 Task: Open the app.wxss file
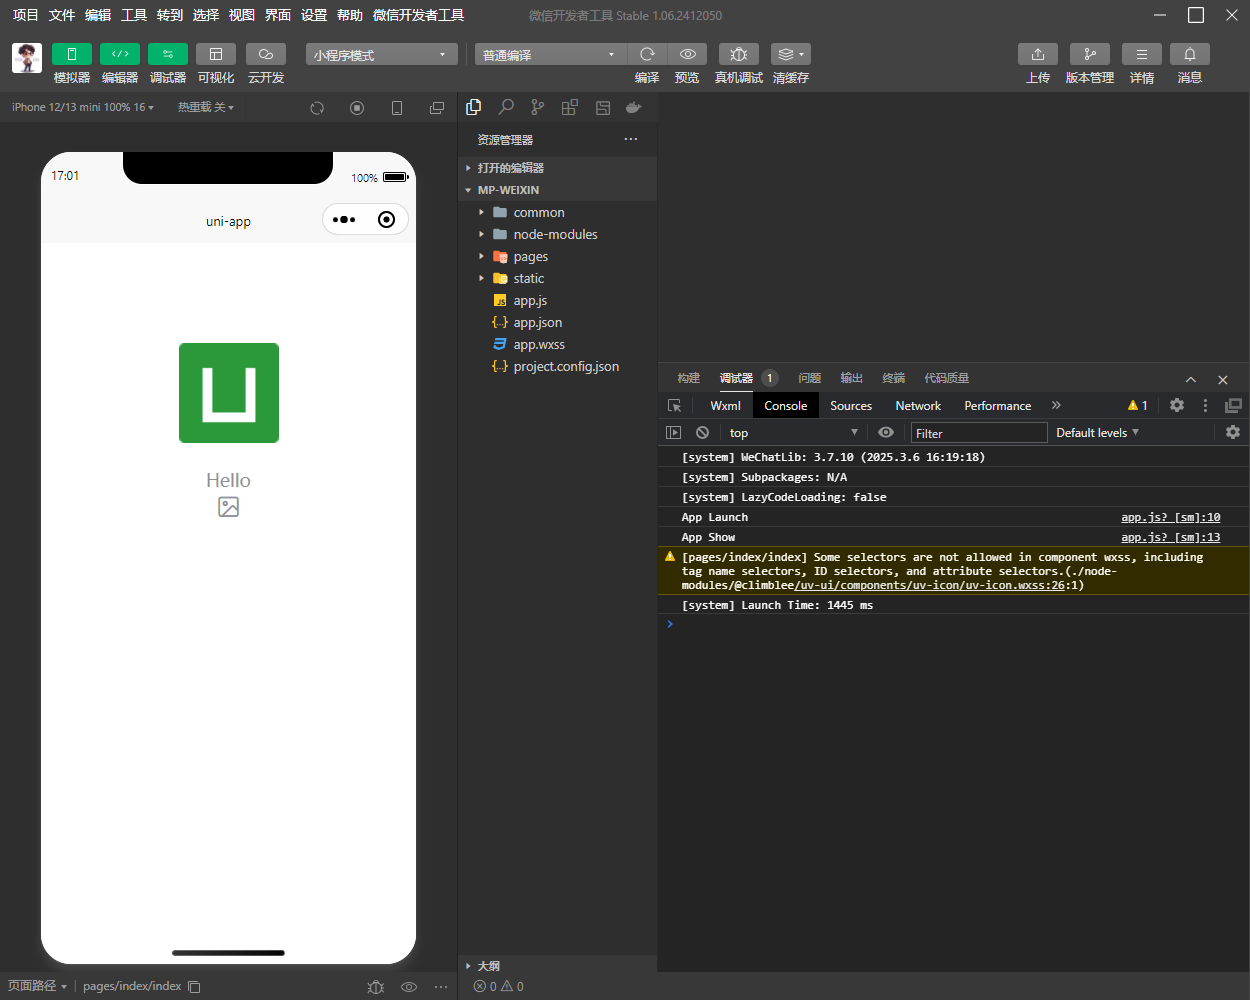click(557, 344)
